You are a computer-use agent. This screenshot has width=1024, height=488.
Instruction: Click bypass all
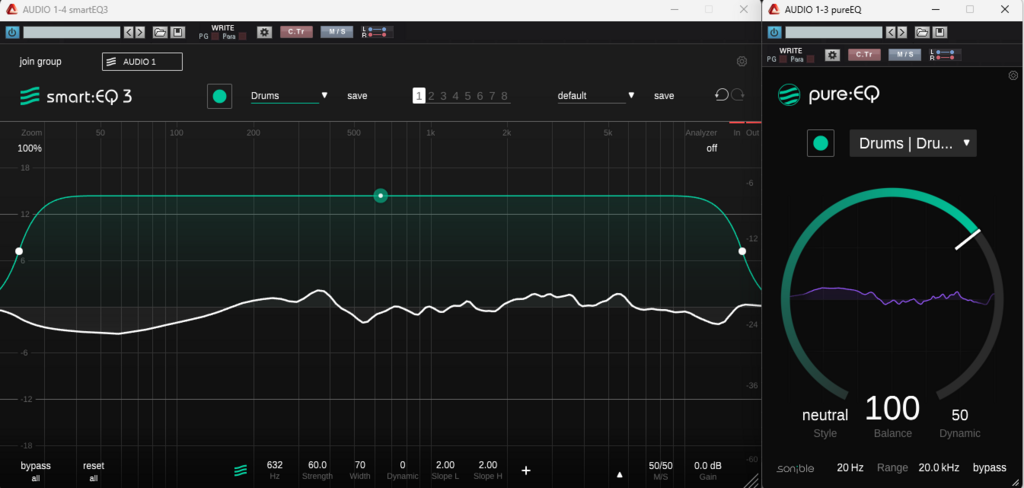pyautogui.click(x=35, y=471)
